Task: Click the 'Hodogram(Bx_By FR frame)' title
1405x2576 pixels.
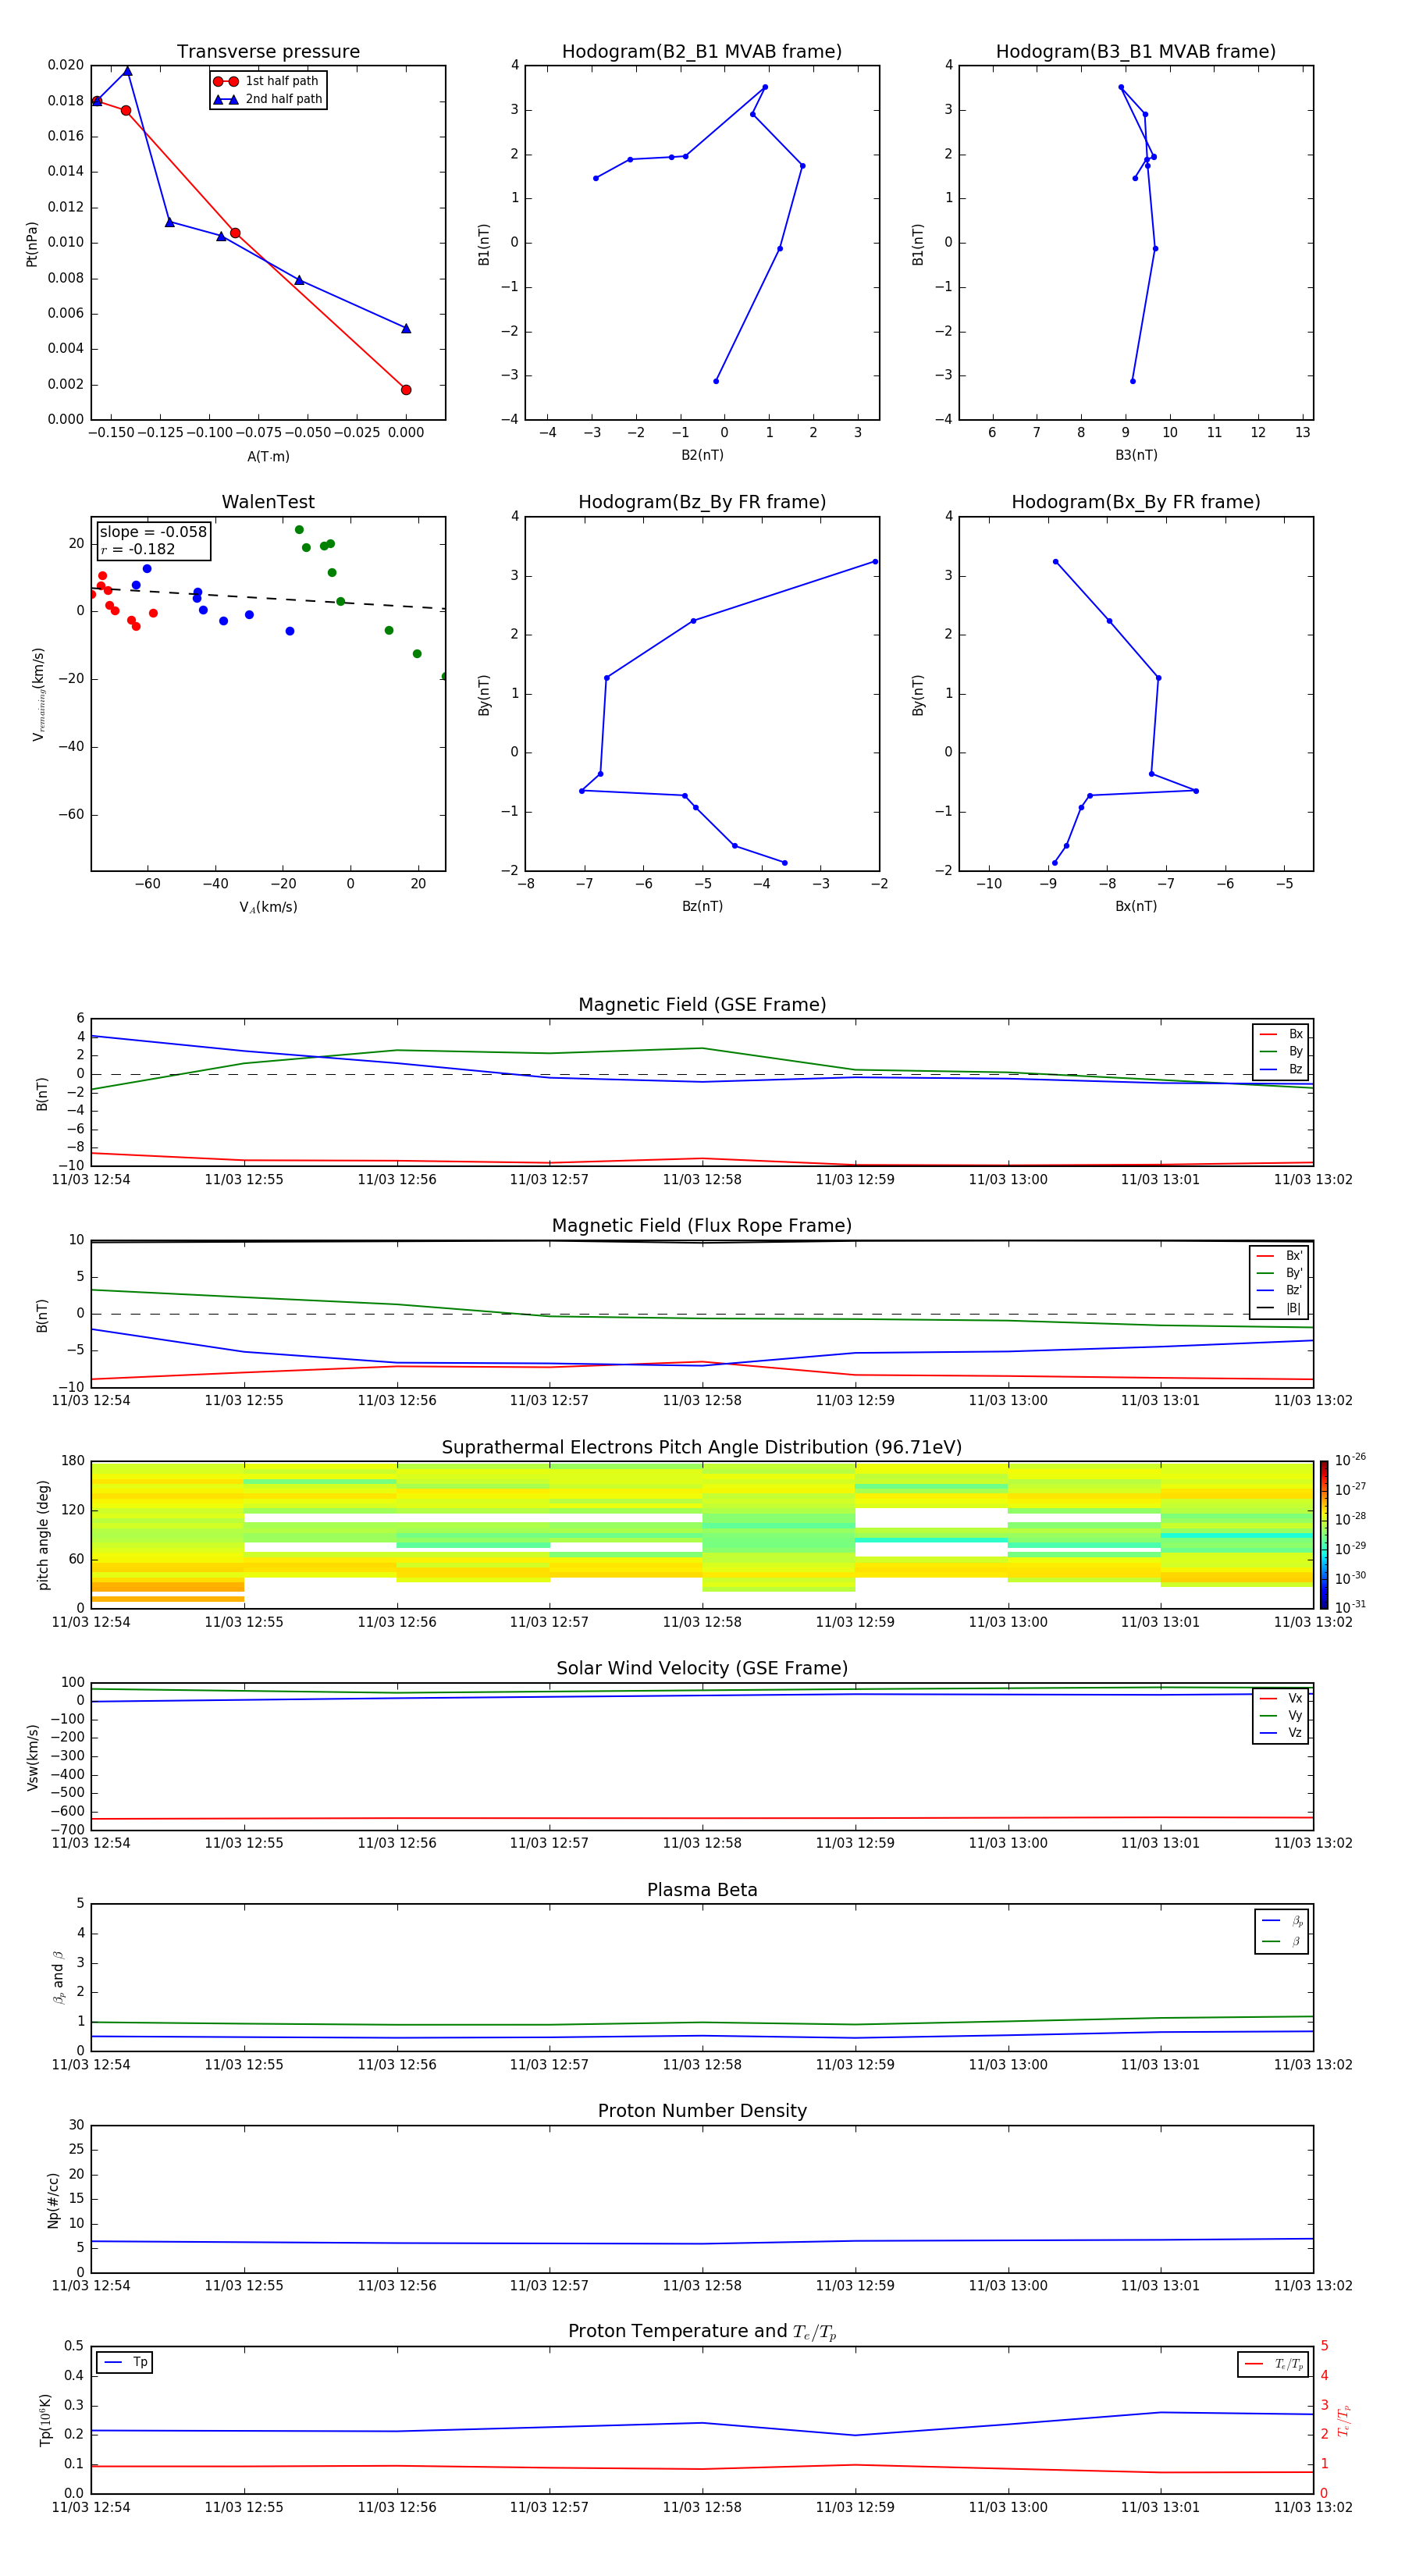Action: pyautogui.click(x=1136, y=502)
